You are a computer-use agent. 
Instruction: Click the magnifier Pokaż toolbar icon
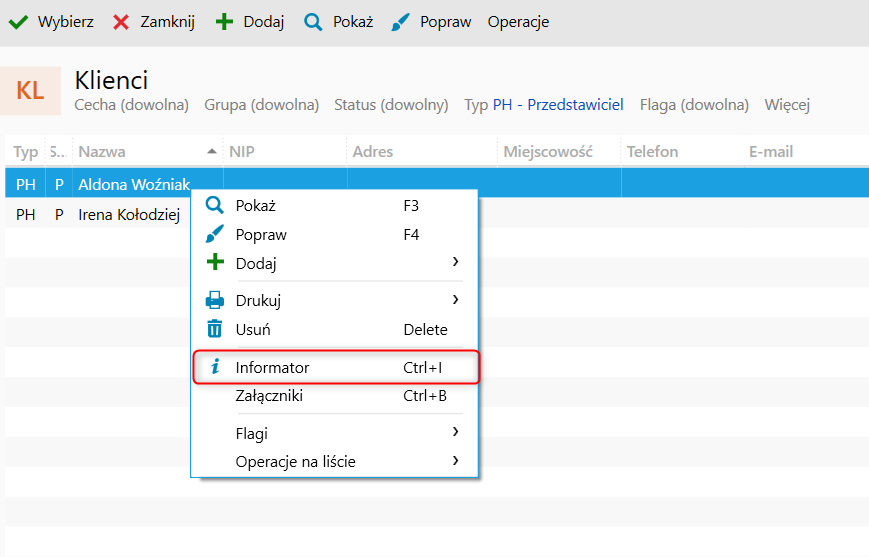click(313, 22)
